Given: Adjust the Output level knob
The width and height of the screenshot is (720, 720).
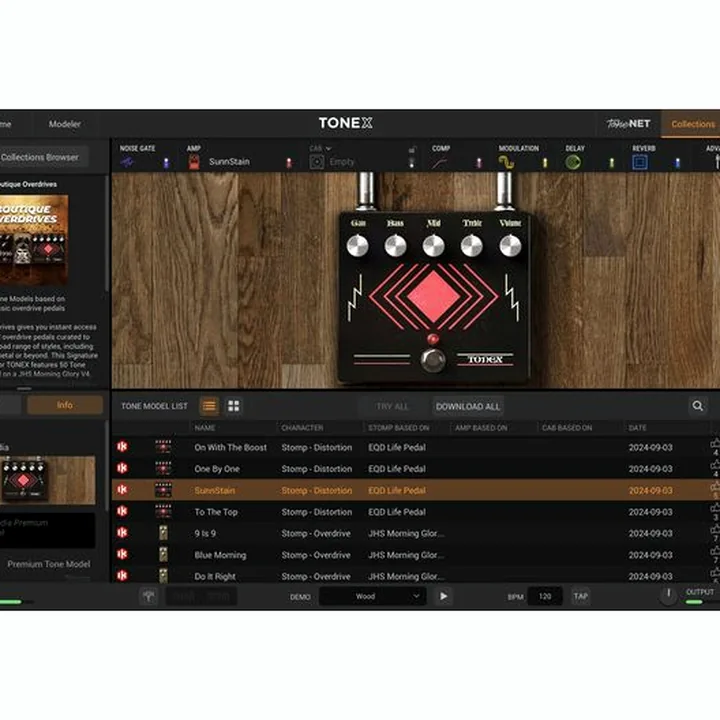Looking at the screenshot, I should coord(668,595).
